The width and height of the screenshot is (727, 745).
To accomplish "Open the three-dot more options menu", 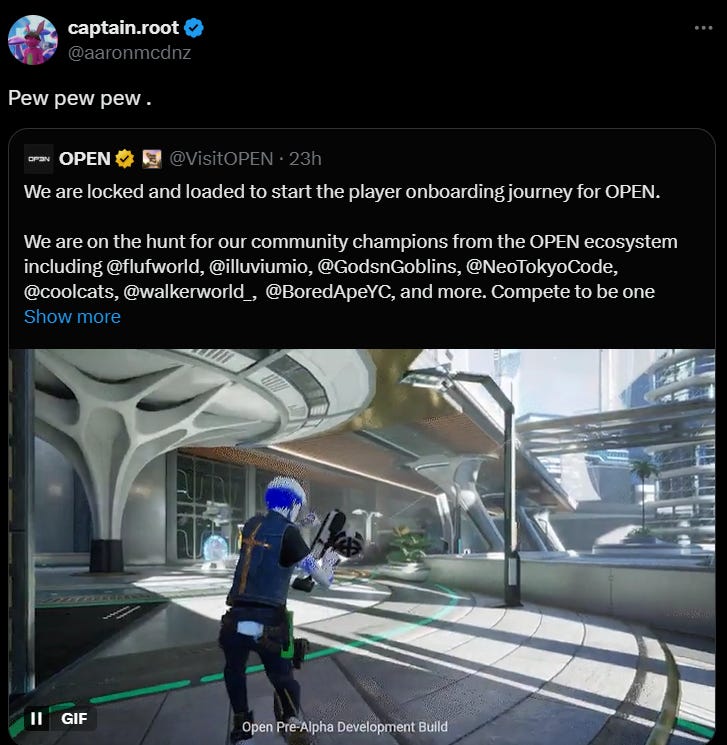I will coord(703,28).
